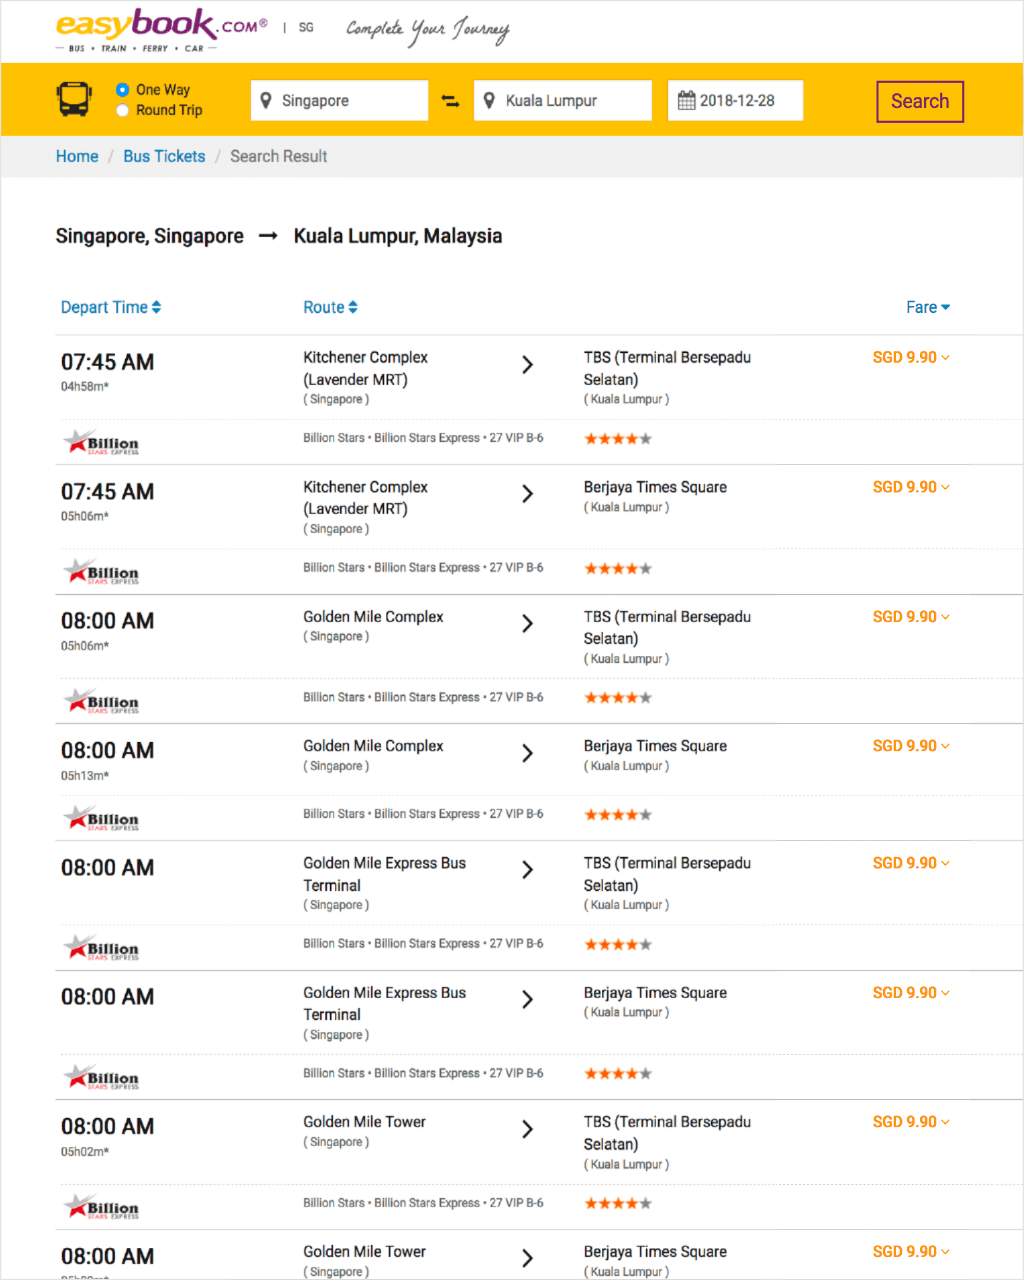Sort results by Fare
Image resolution: width=1024 pixels, height=1280 pixels.
click(x=928, y=307)
